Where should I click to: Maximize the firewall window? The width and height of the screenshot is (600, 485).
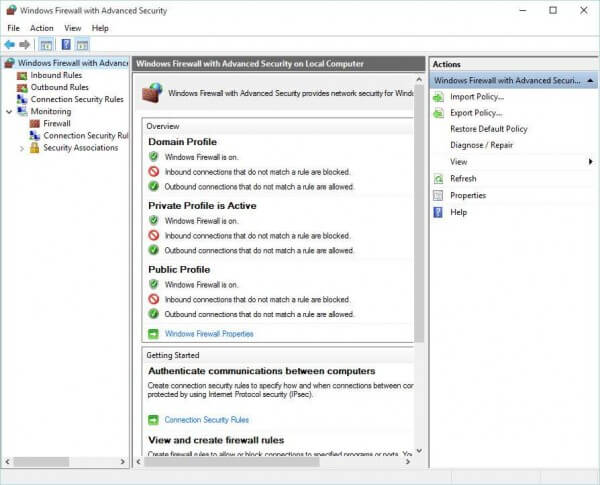tap(553, 10)
